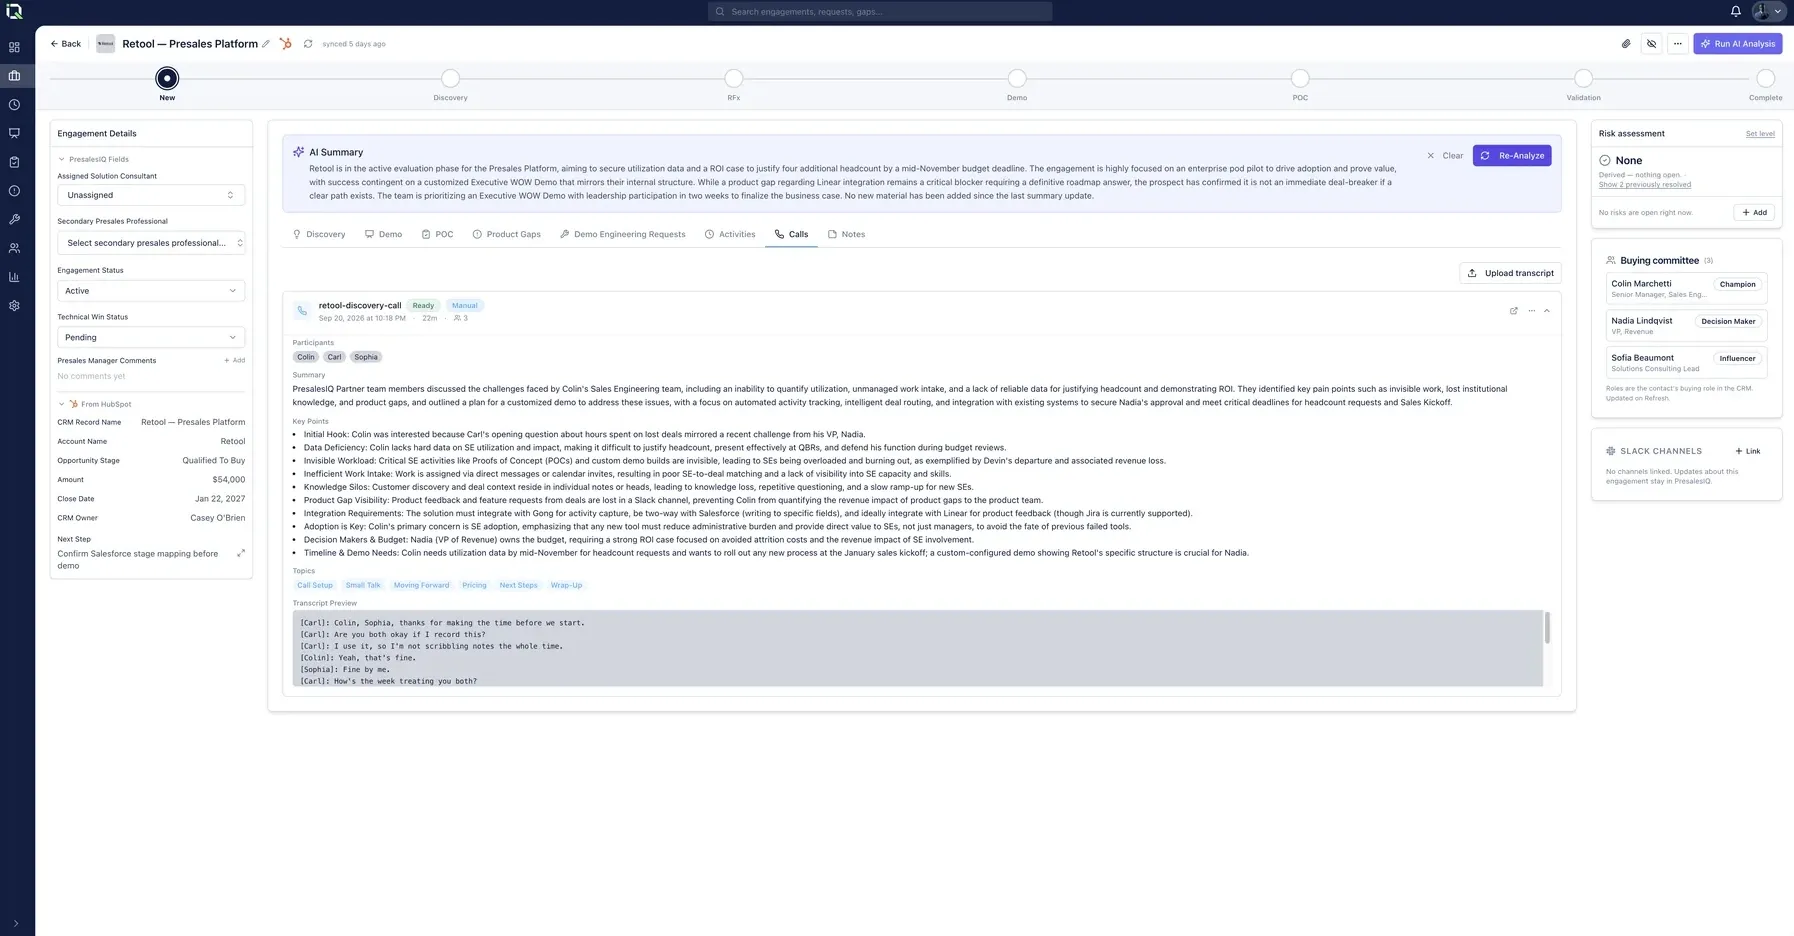This screenshot has width=1794, height=936.
Task: Link a Slack channel
Action: click(1748, 451)
